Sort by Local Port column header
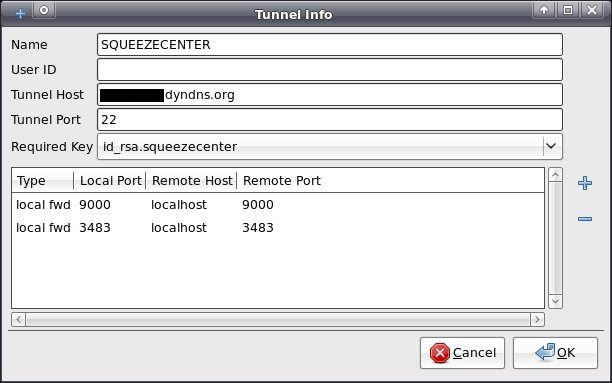 click(110, 180)
